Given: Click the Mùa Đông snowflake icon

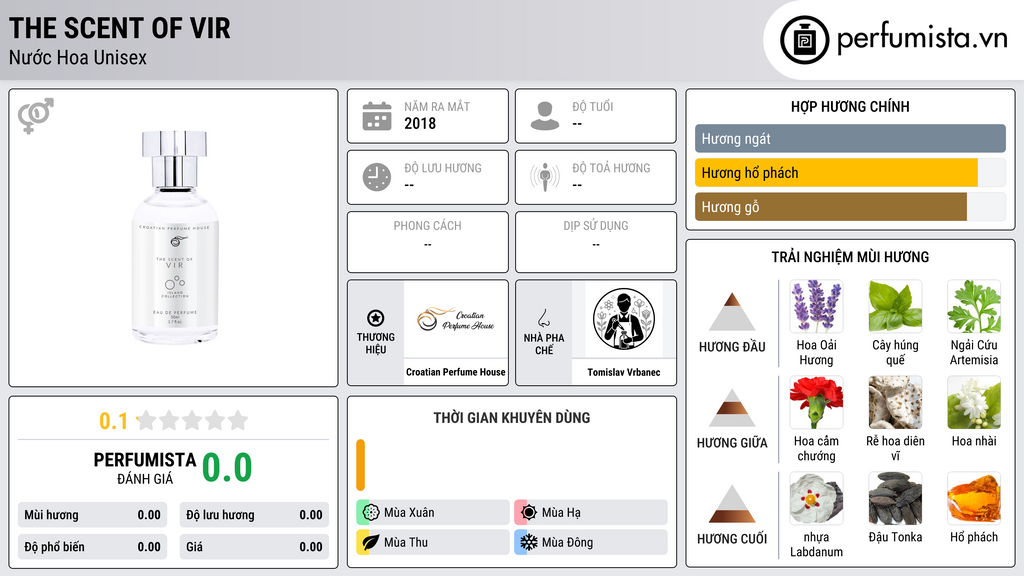Looking at the screenshot, I should [529, 542].
